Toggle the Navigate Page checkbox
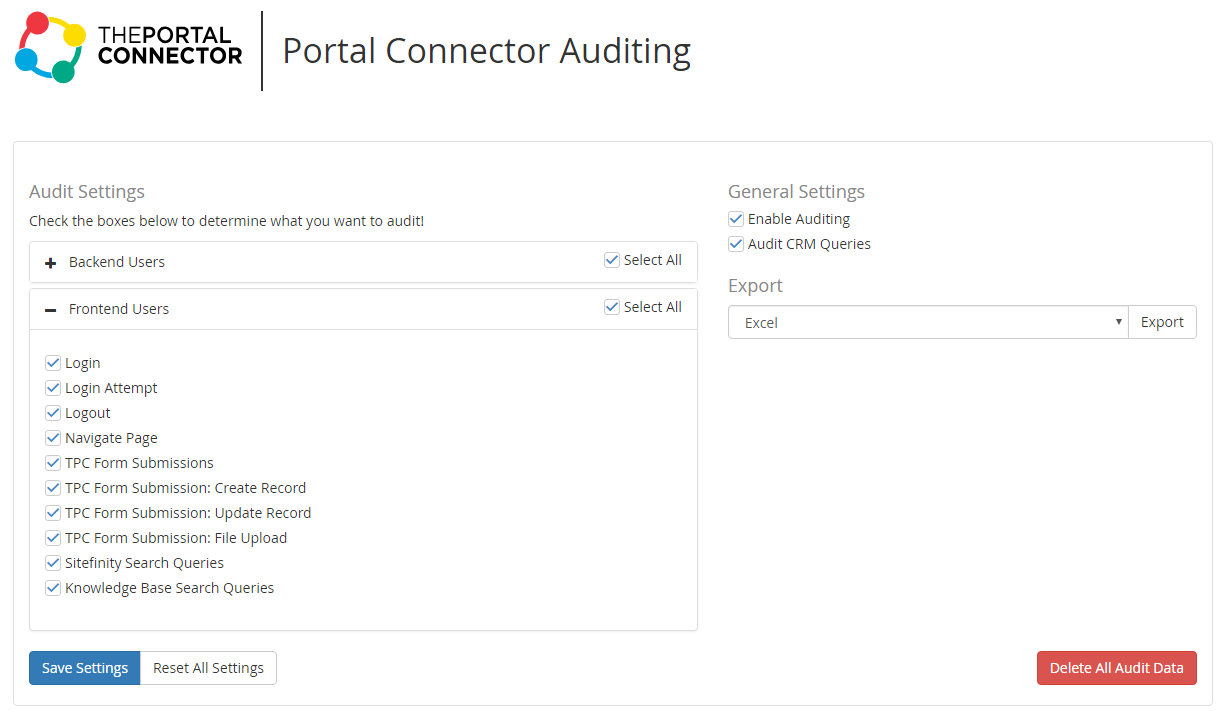Image resolution: width=1226 pixels, height=719 pixels. pyautogui.click(x=53, y=438)
